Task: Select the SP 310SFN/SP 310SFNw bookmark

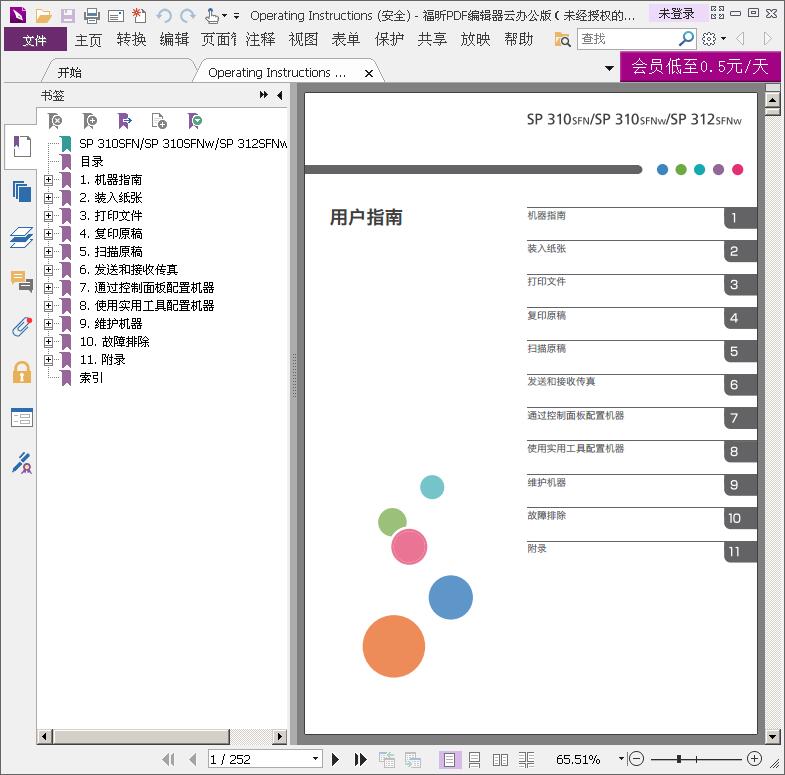Action: pyautogui.click(x=183, y=144)
